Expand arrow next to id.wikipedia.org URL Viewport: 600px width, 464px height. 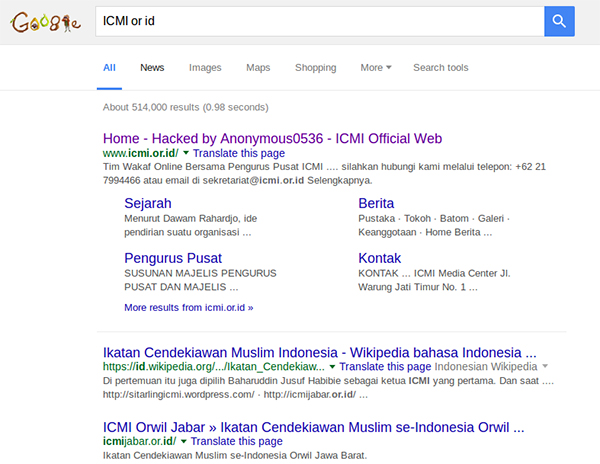(x=332, y=366)
